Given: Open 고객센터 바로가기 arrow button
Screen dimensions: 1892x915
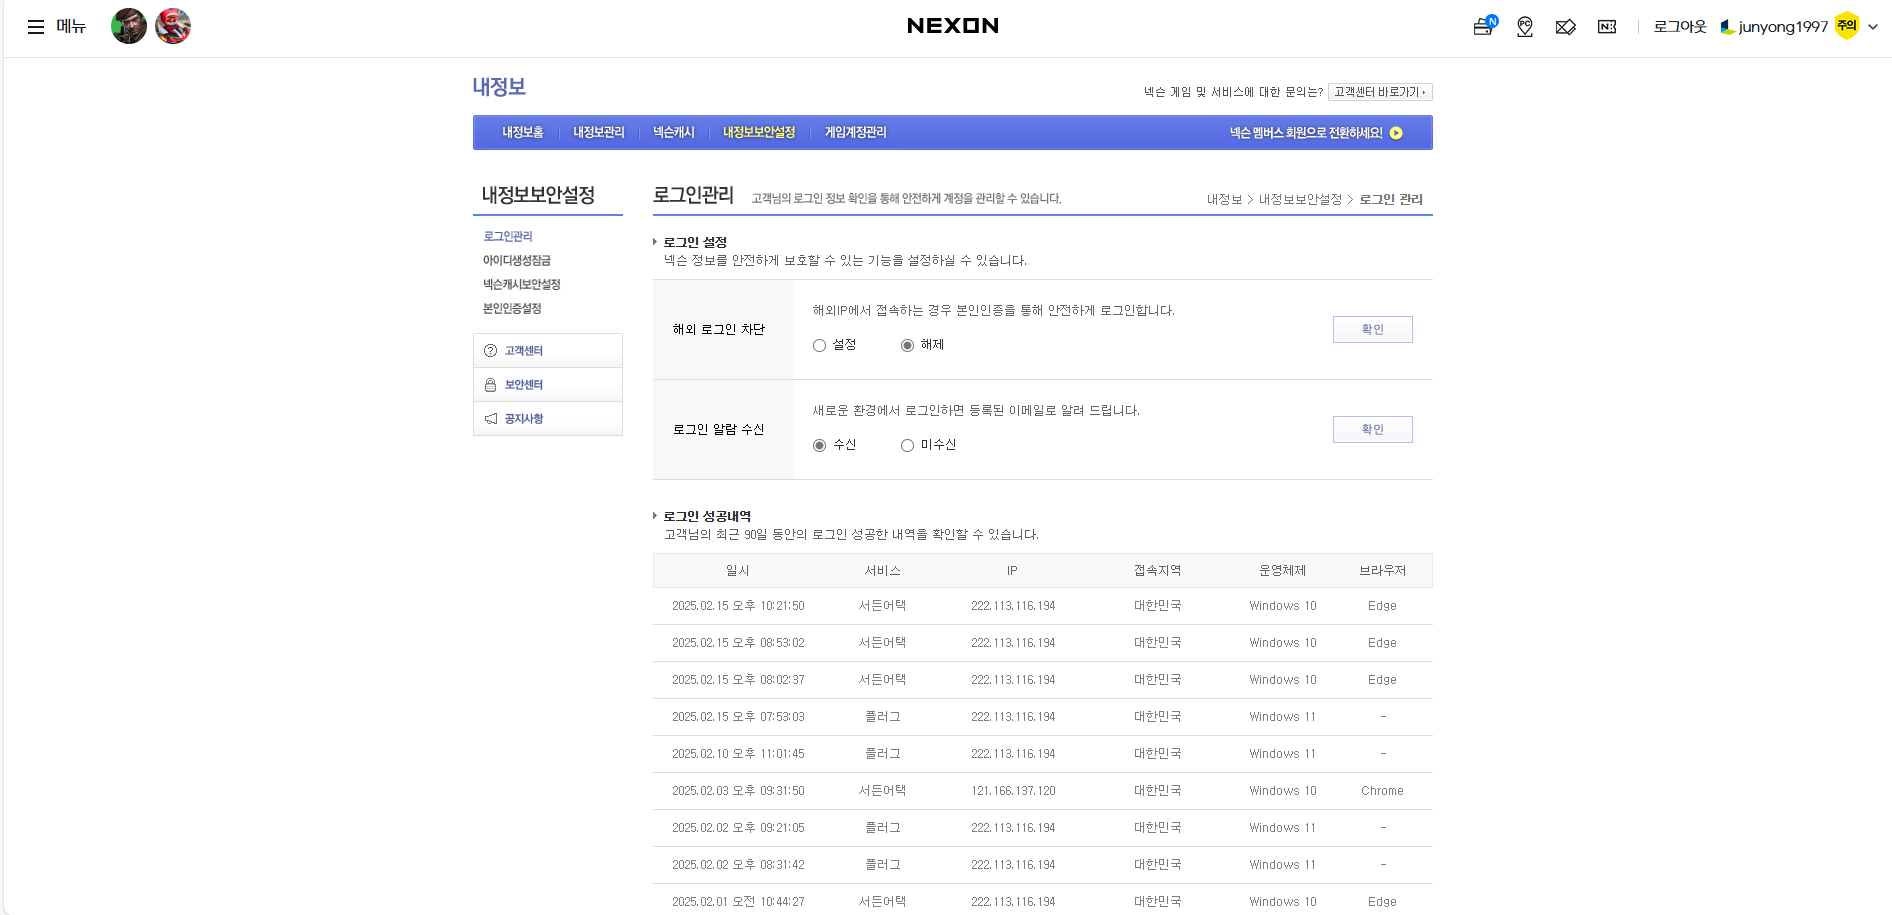Looking at the screenshot, I should [1380, 92].
